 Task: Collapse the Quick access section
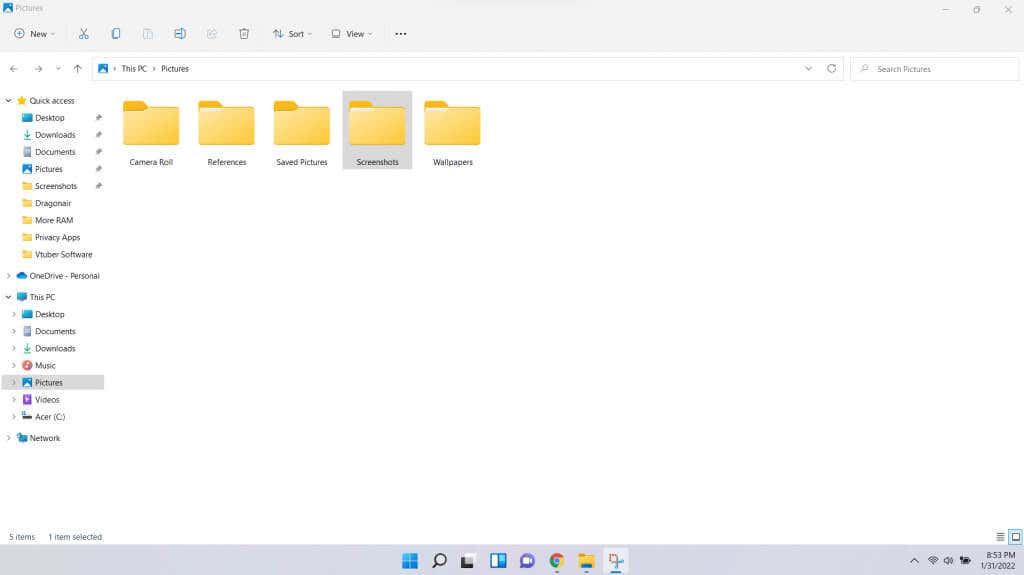pyautogui.click(x=9, y=101)
